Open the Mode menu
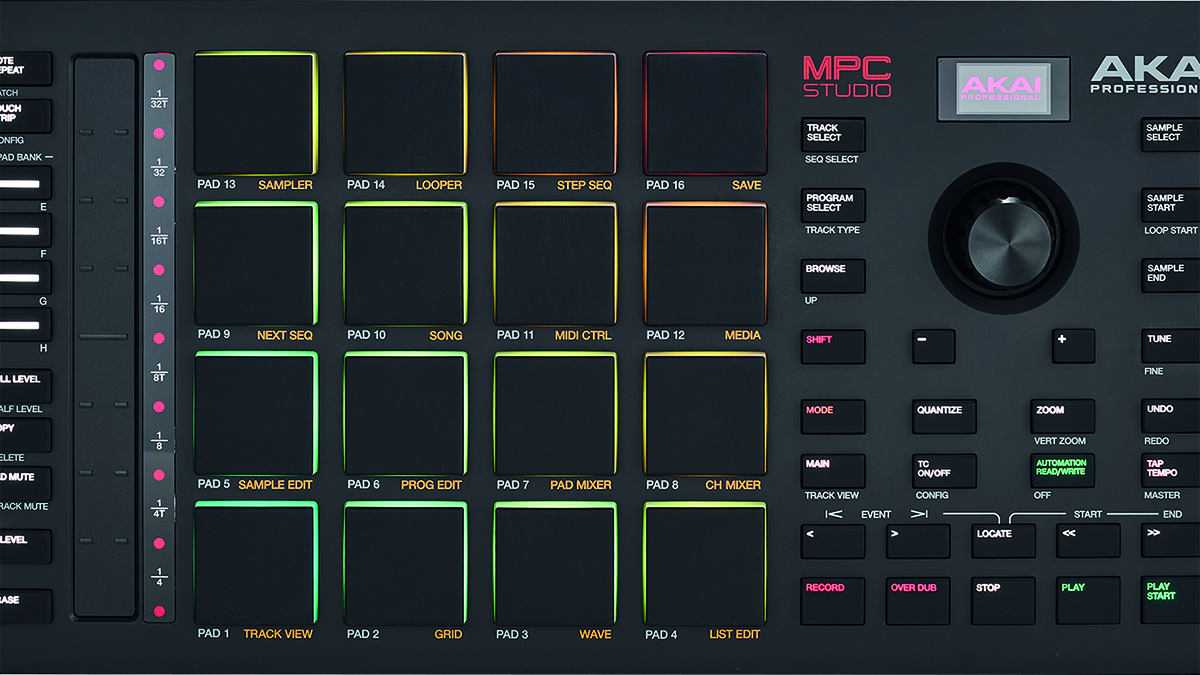 point(832,417)
